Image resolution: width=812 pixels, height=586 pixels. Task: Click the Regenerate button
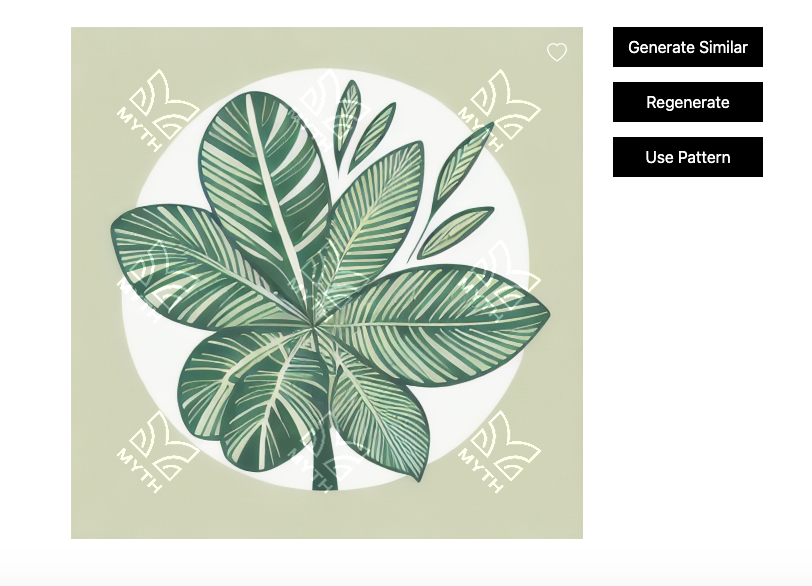tap(688, 102)
